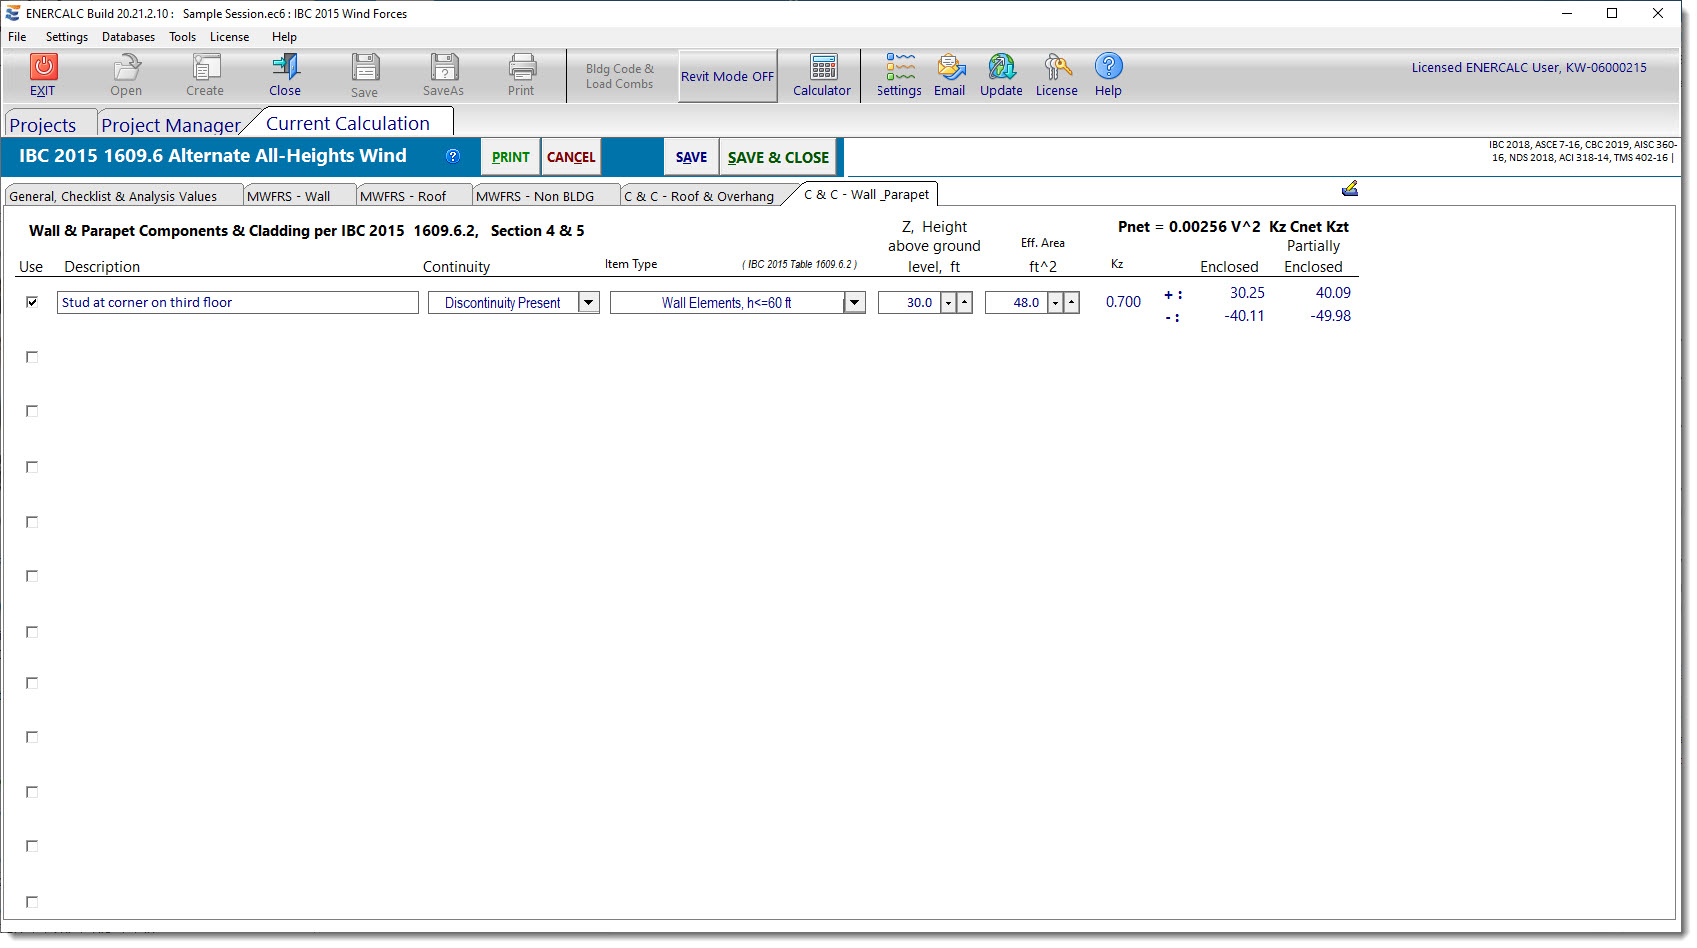Click the green PRINT button
This screenshot has height=948, width=1697.
[510, 157]
